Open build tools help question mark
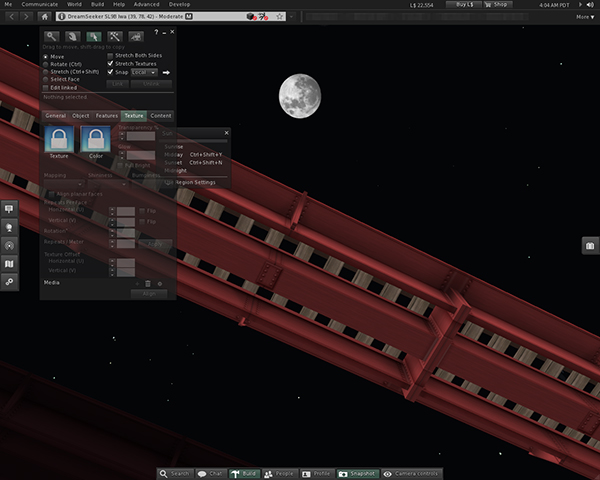Image resolution: width=600 pixels, height=480 pixels. [156, 32]
